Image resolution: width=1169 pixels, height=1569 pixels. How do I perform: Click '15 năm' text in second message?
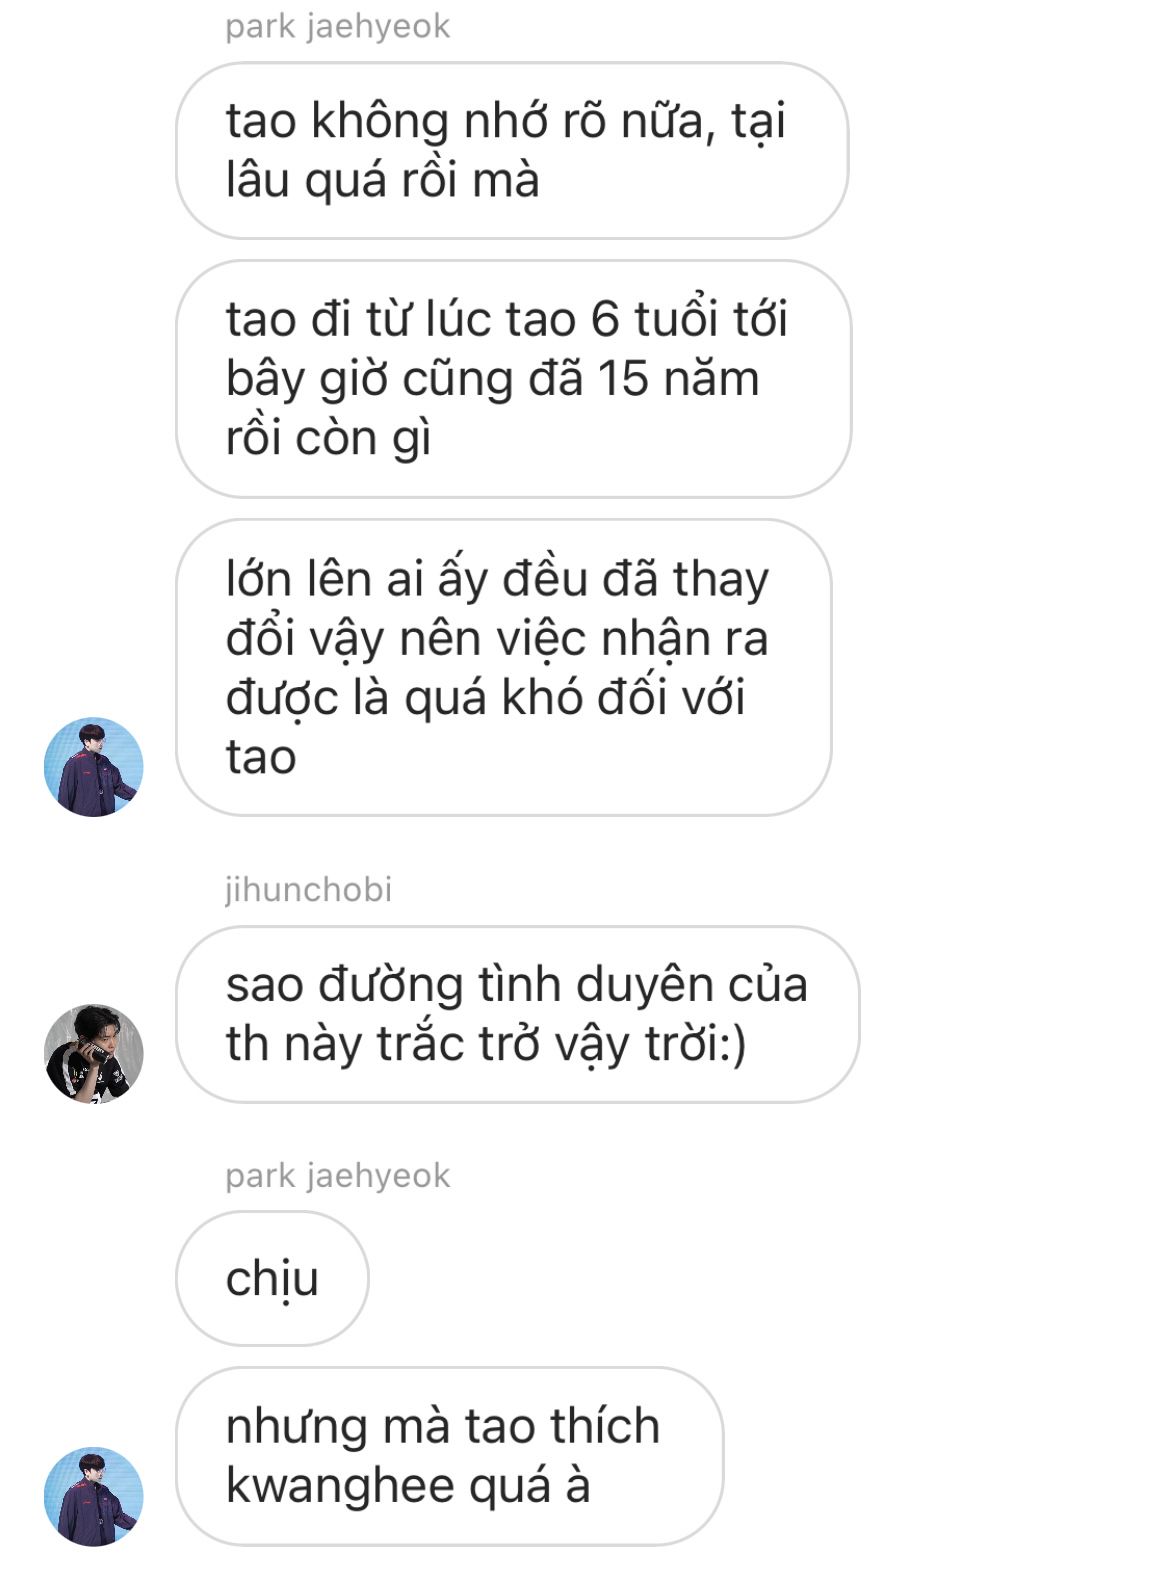(678, 379)
